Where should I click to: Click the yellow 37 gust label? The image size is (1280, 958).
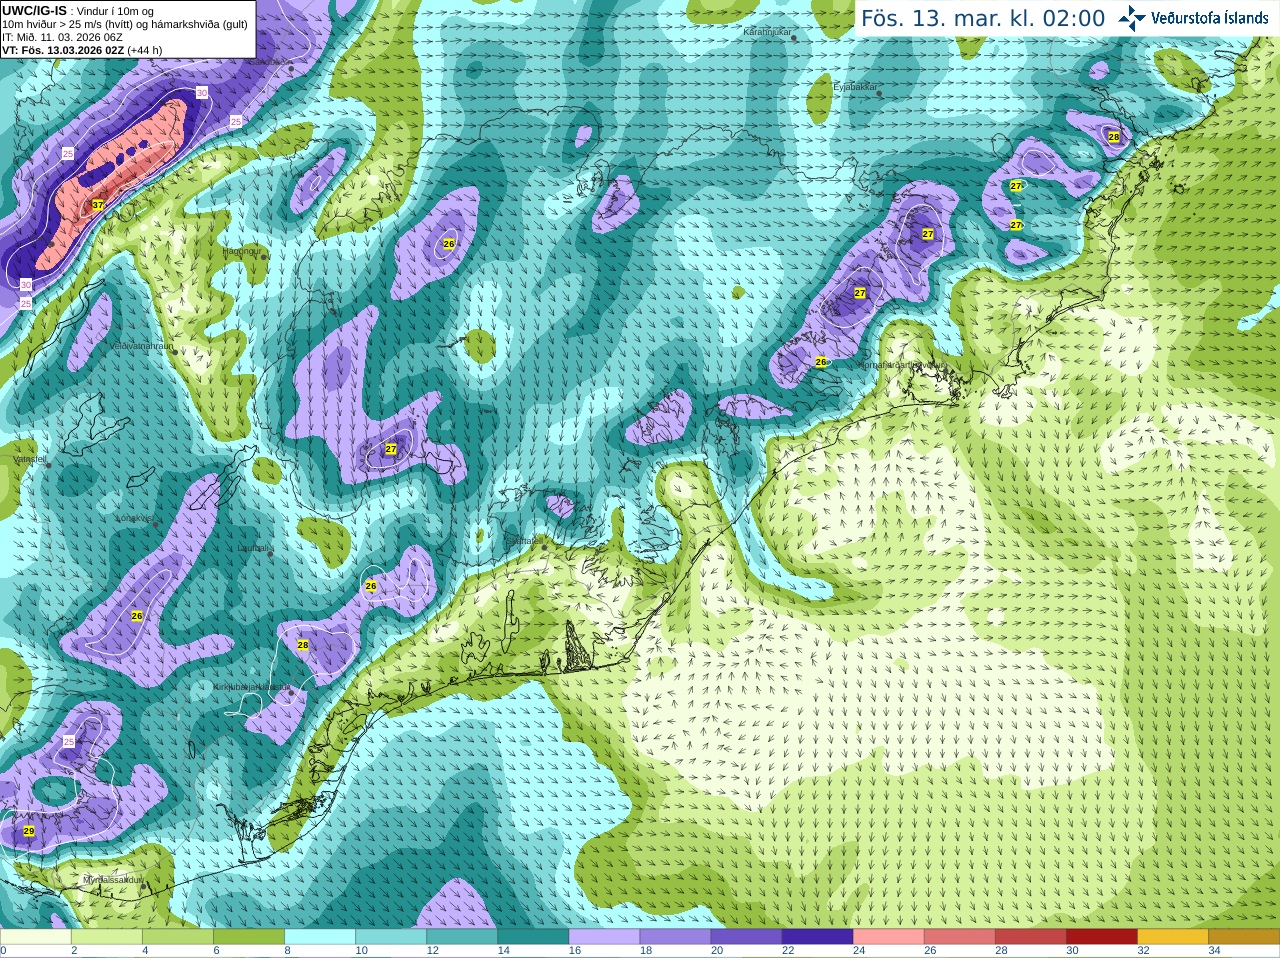[97, 205]
